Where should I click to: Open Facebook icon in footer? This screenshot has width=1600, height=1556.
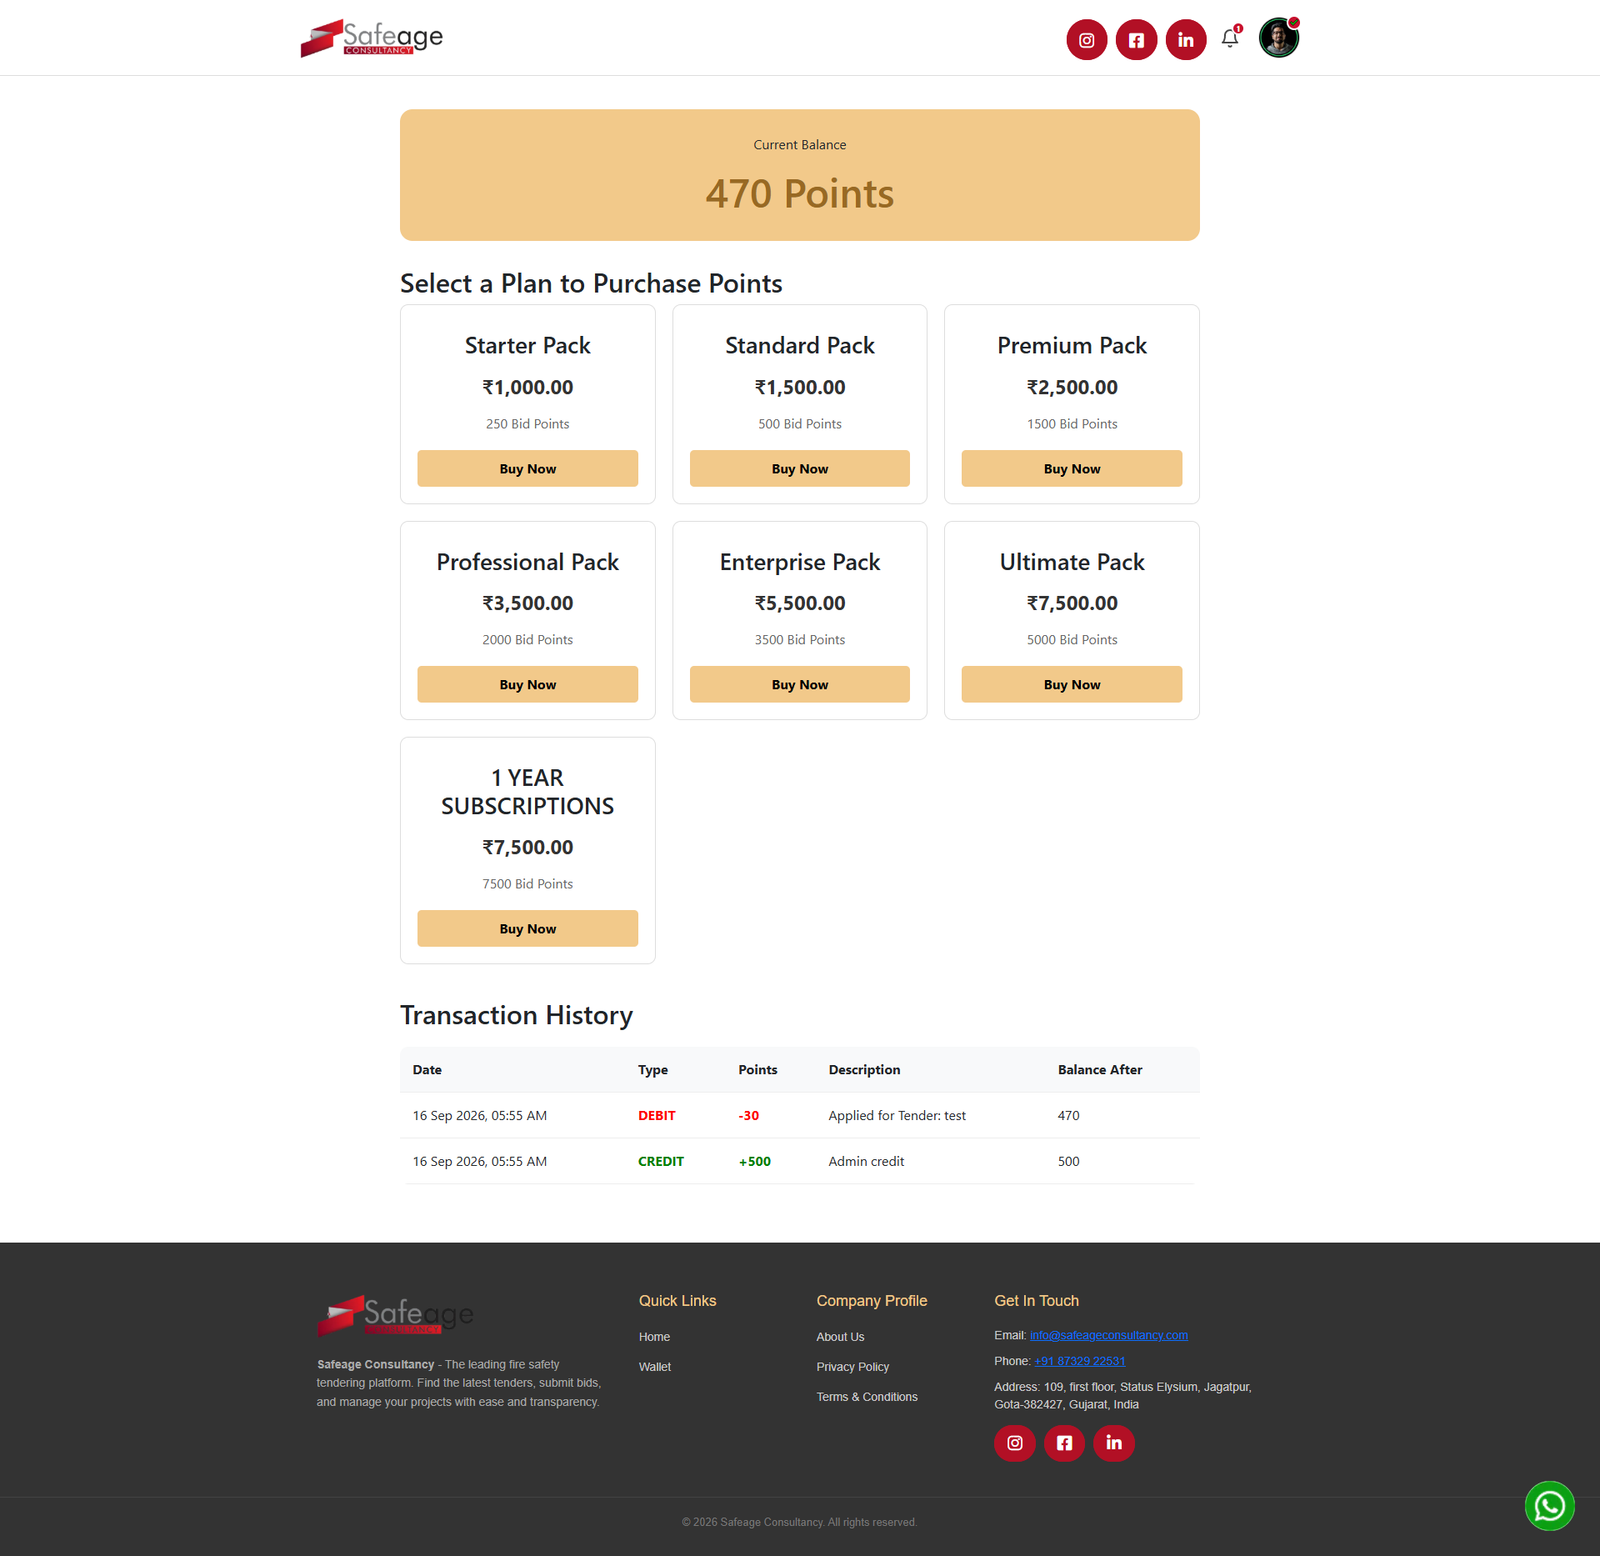pyautogui.click(x=1064, y=1443)
